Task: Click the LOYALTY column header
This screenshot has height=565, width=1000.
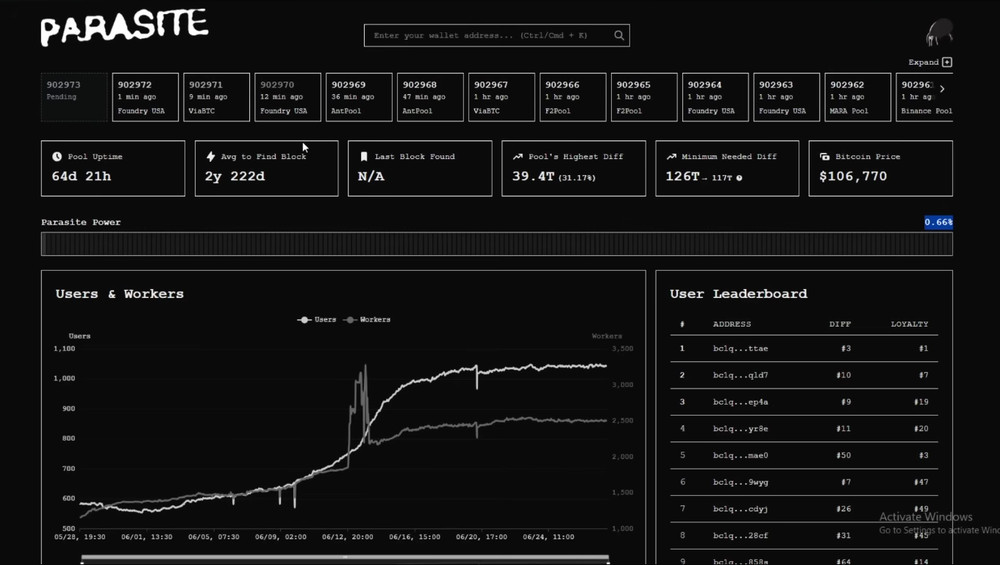Action: point(909,324)
